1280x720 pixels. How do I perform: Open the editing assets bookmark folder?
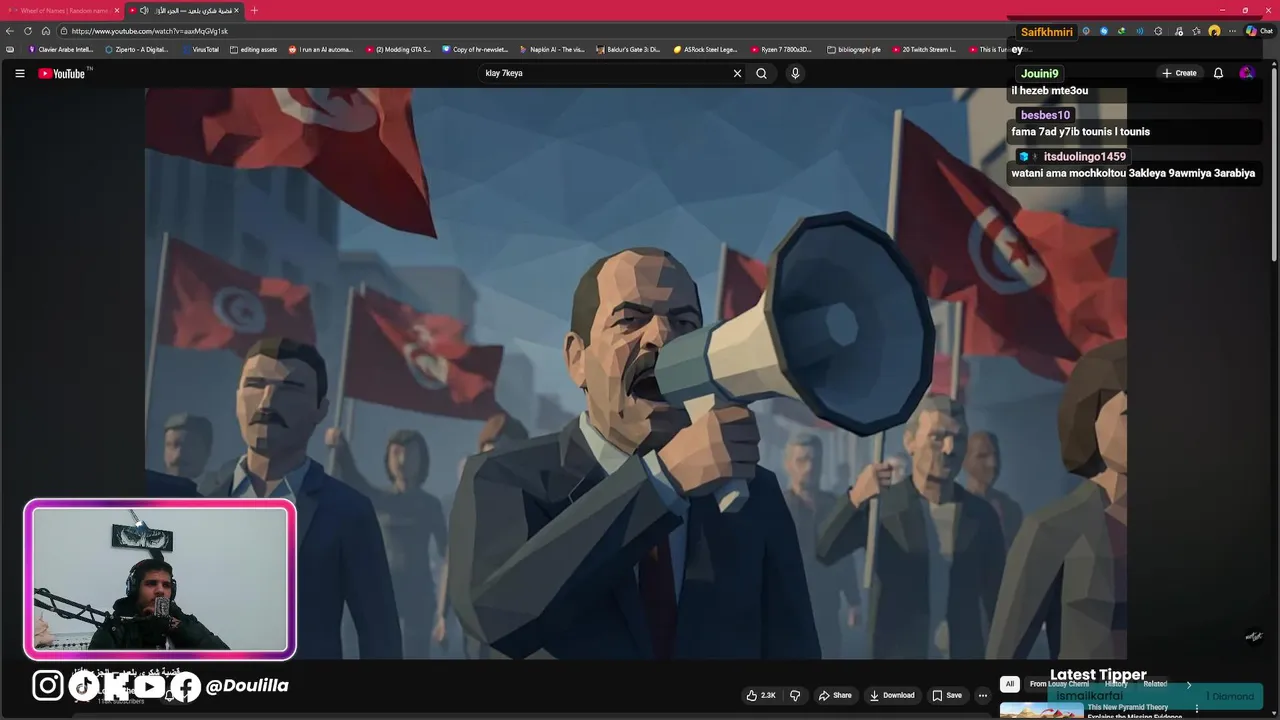254,49
